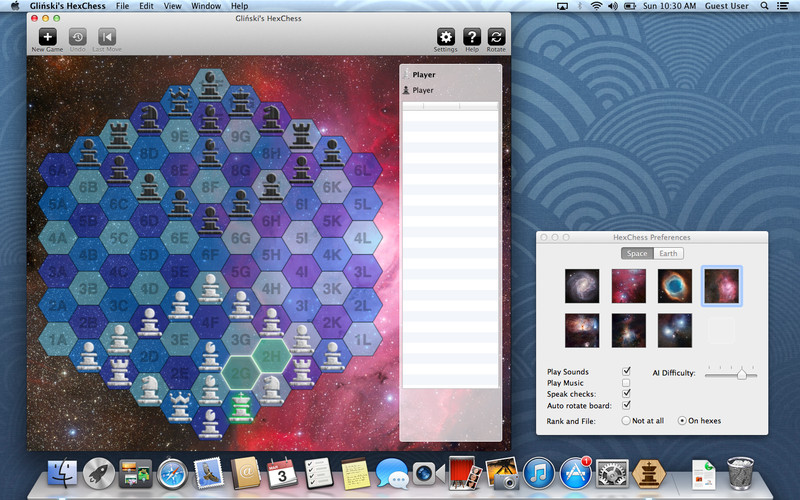Image resolution: width=800 pixels, height=500 pixels.
Task: Click the highlighted 2G hex
Action: [240, 373]
